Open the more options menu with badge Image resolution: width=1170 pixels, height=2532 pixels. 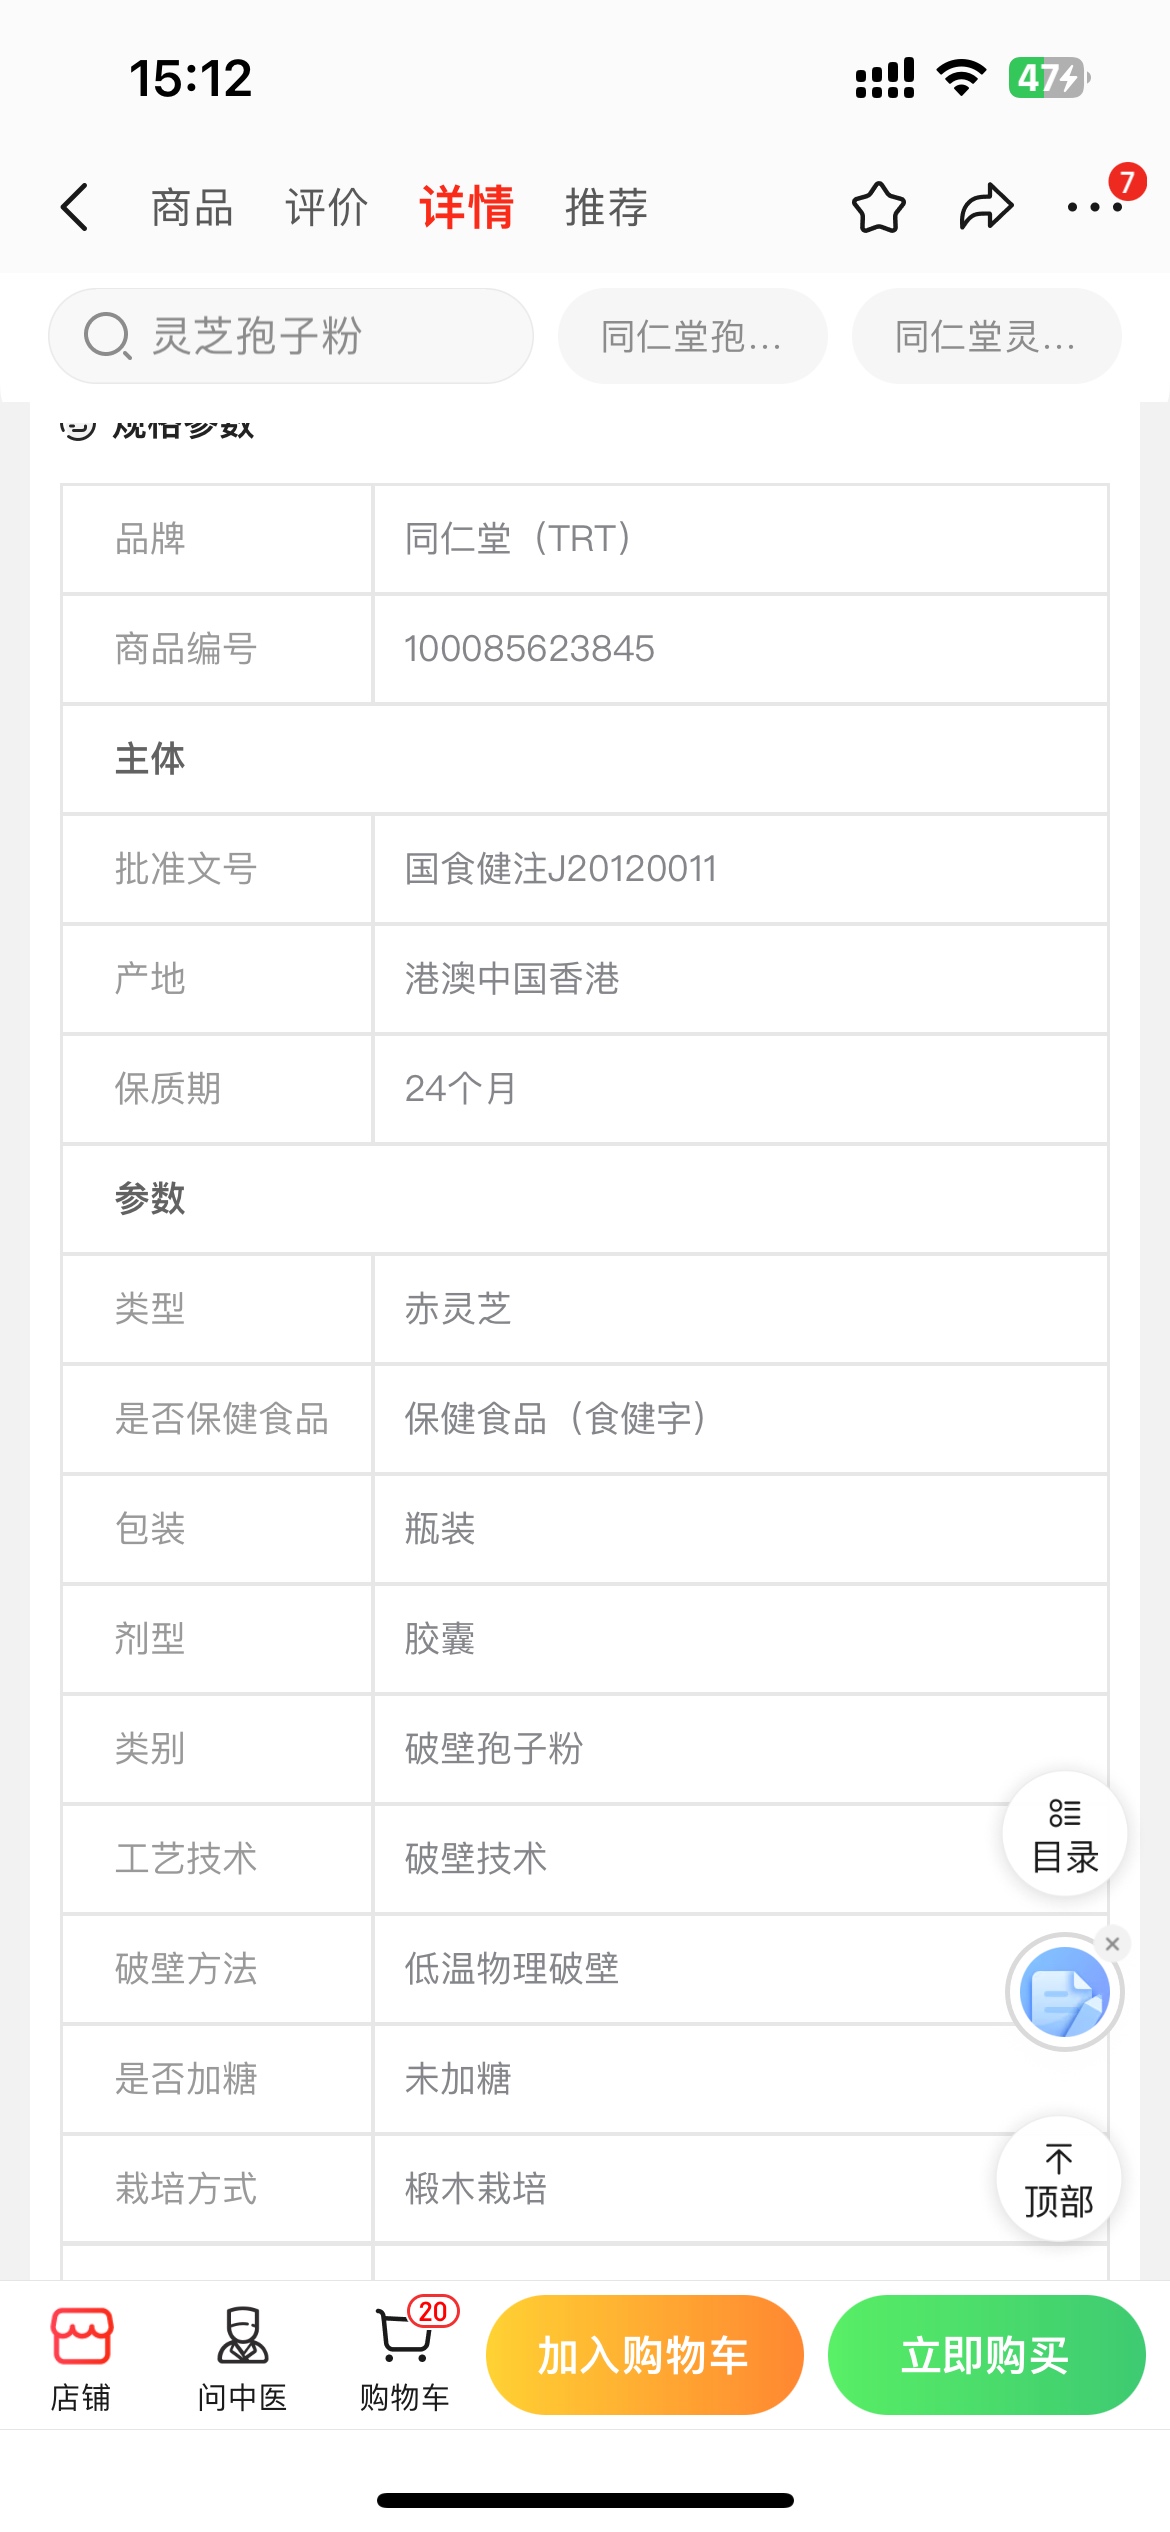1095,207
